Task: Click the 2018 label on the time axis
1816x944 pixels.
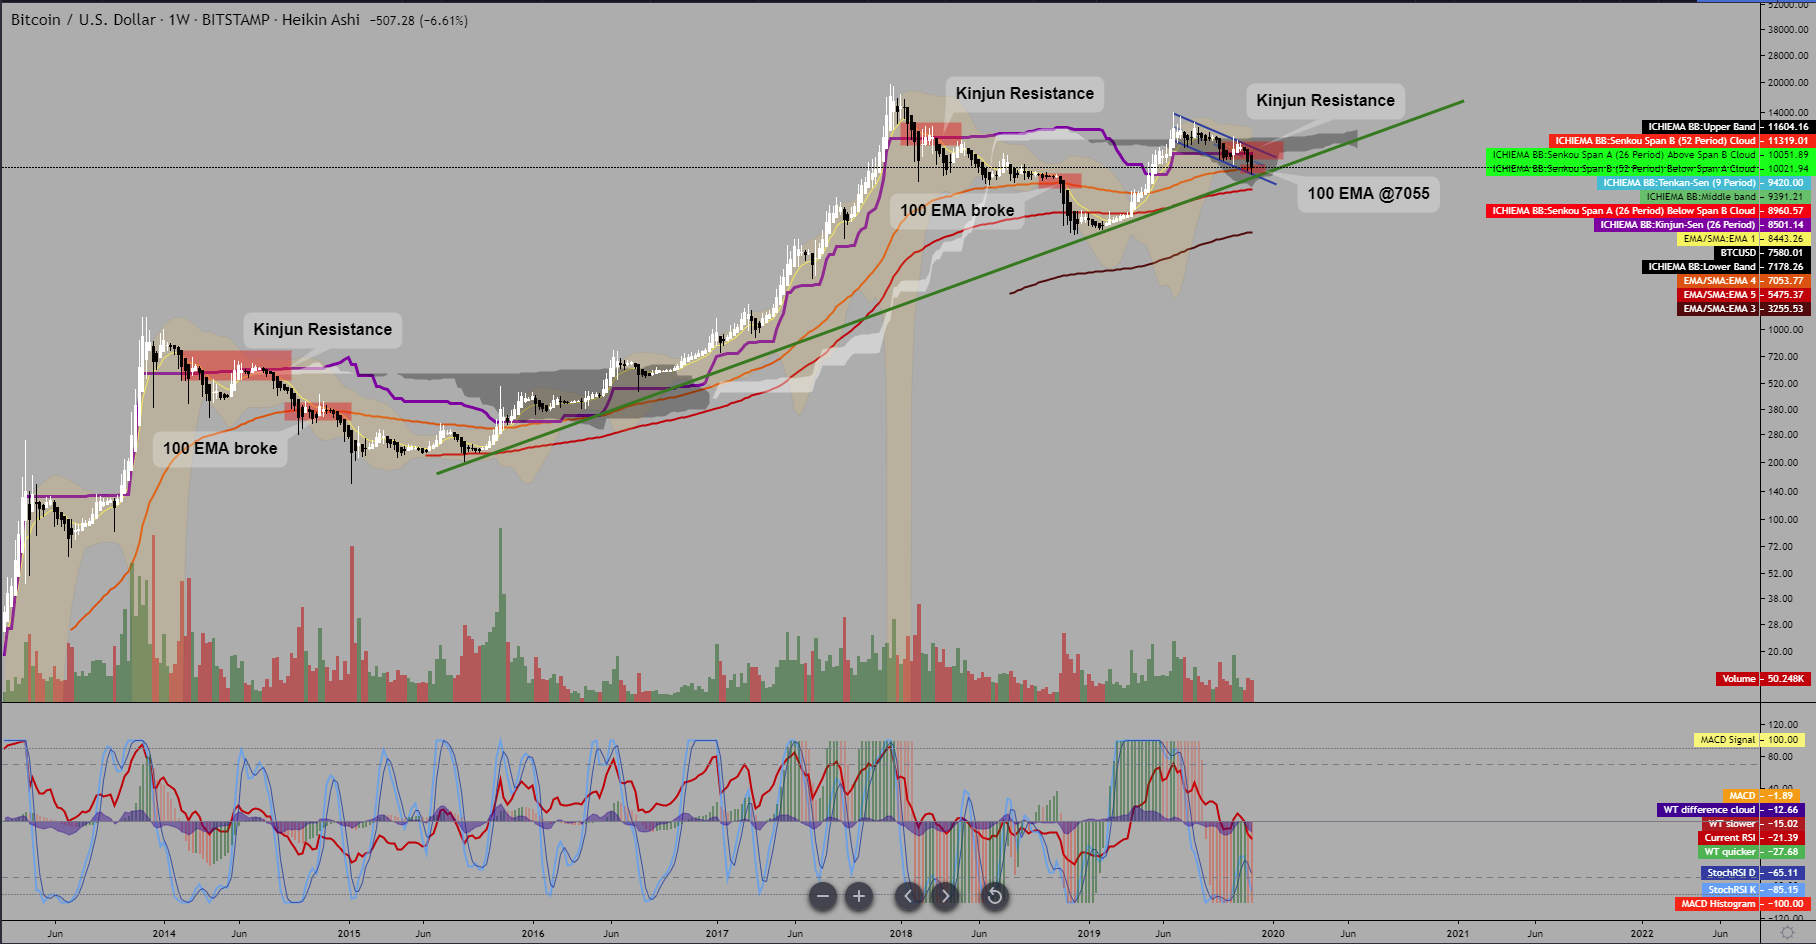Action: 901,934
